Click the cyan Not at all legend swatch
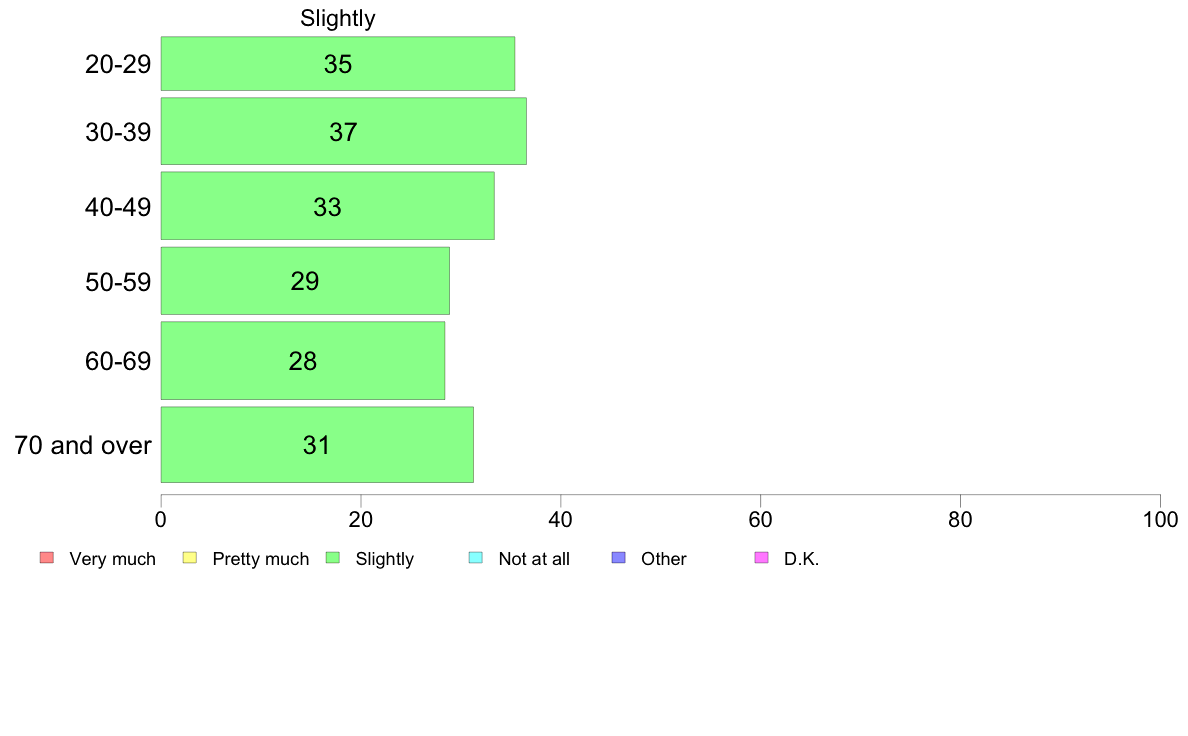This screenshot has width=1188, height=736. point(476,558)
